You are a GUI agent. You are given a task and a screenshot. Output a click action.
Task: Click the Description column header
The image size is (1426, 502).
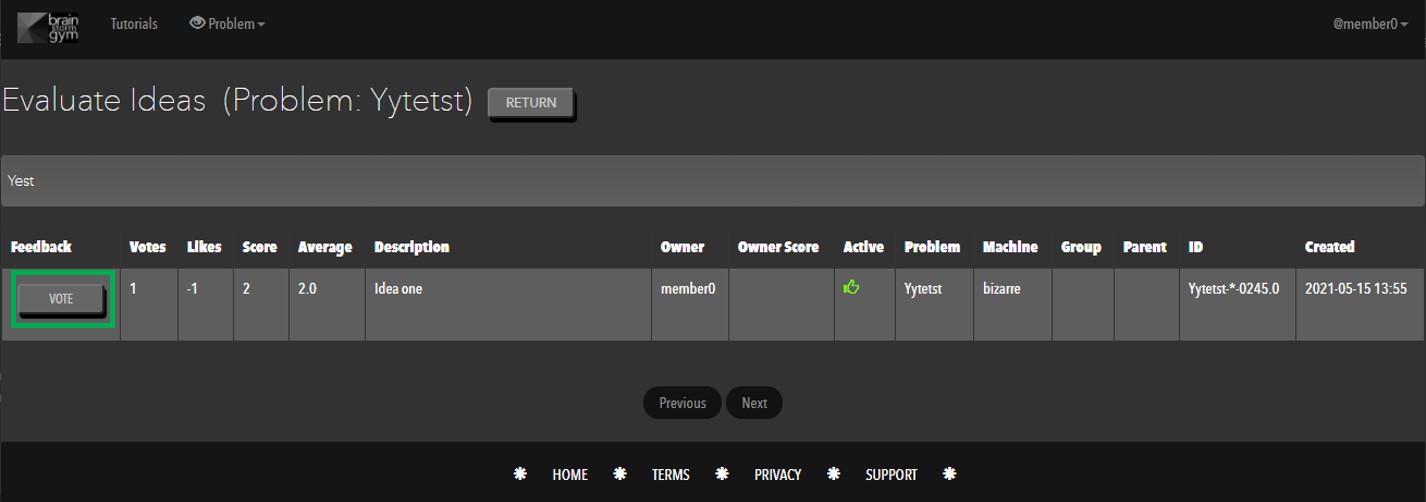coord(411,247)
